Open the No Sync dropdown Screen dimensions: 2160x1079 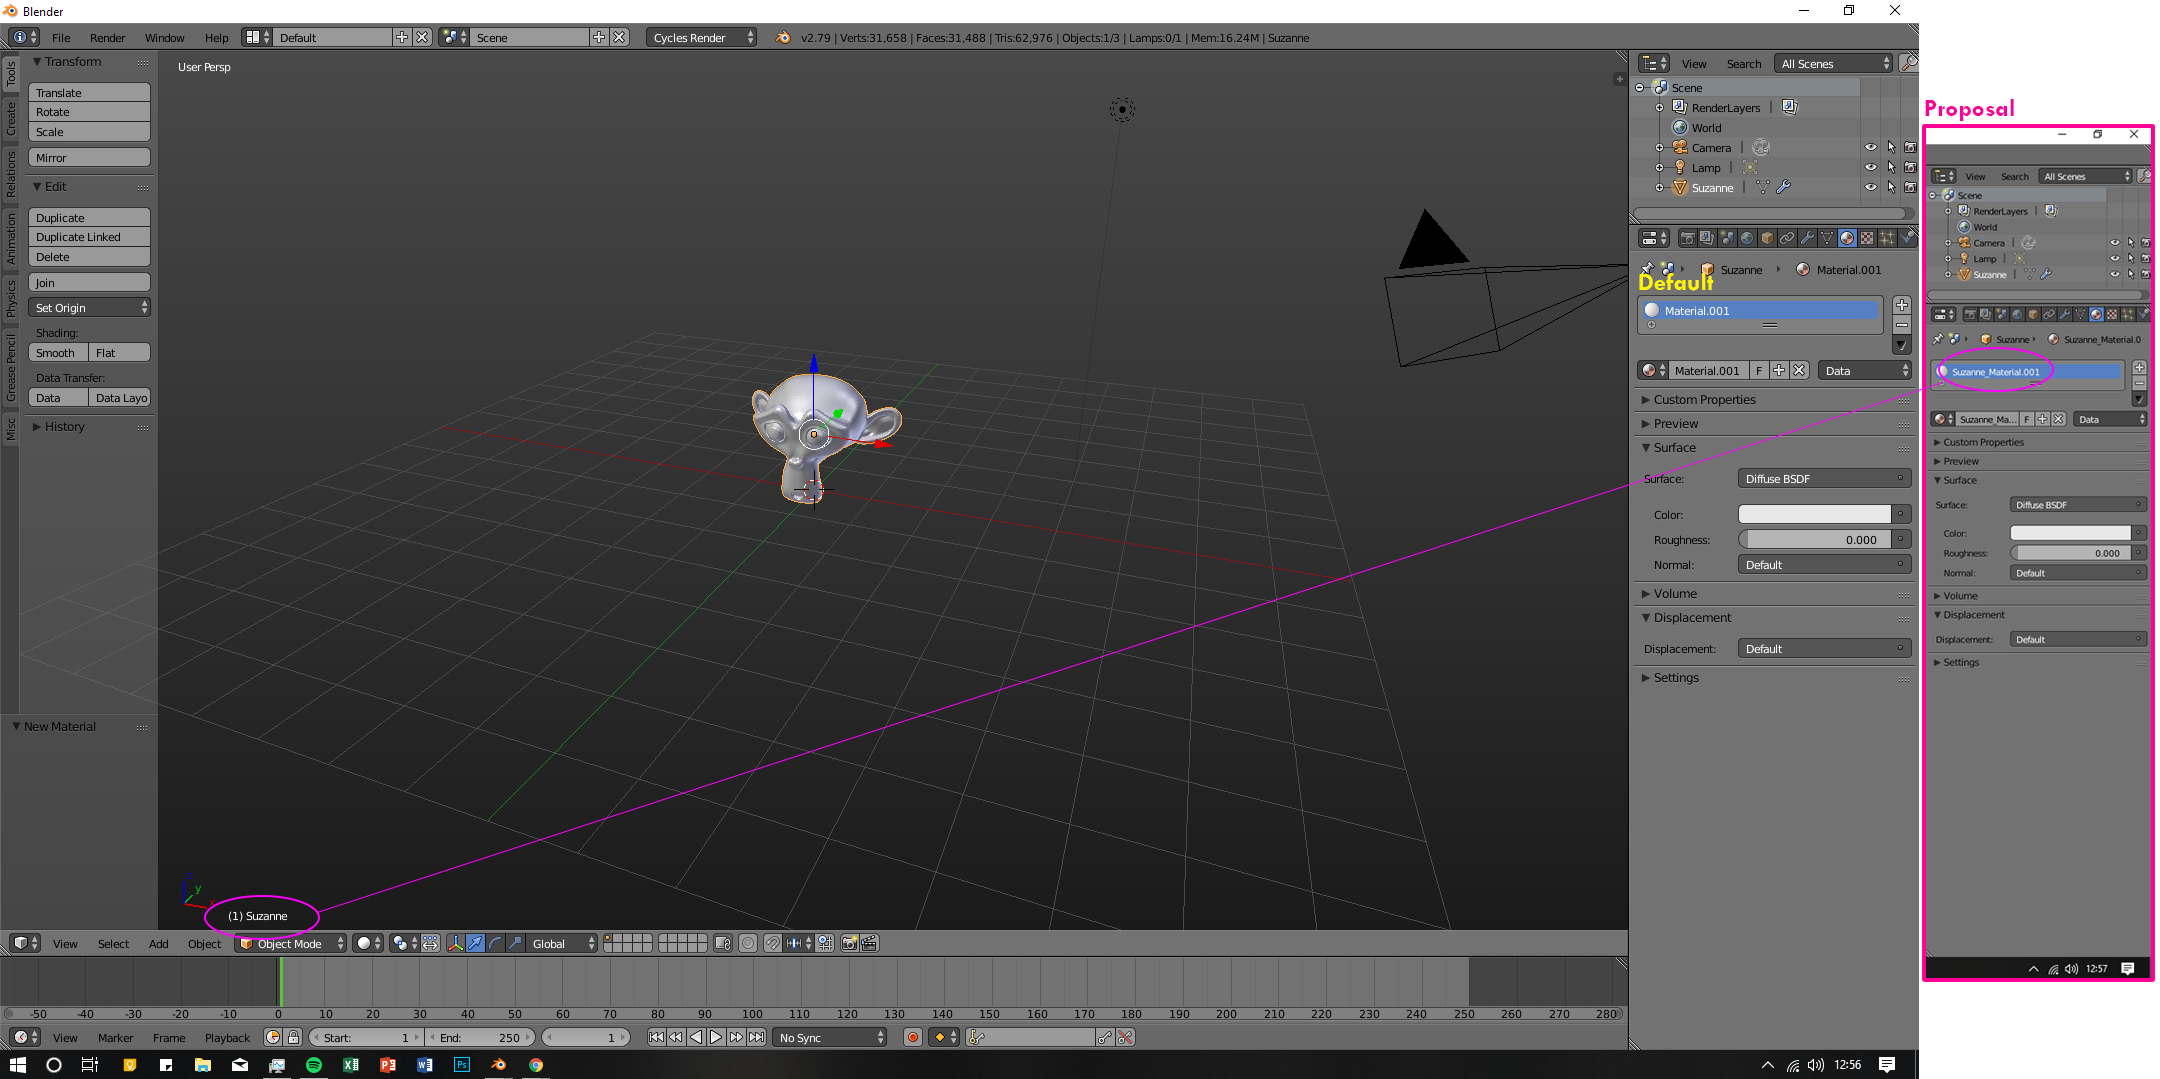(829, 1038)
